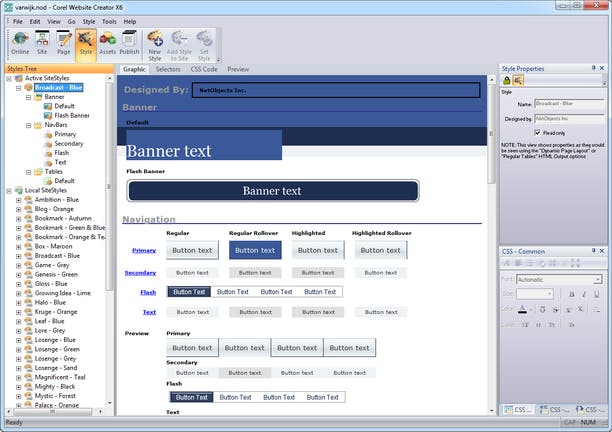
Task: Open the Assets view icon
Action: click(x=107, y=42)
